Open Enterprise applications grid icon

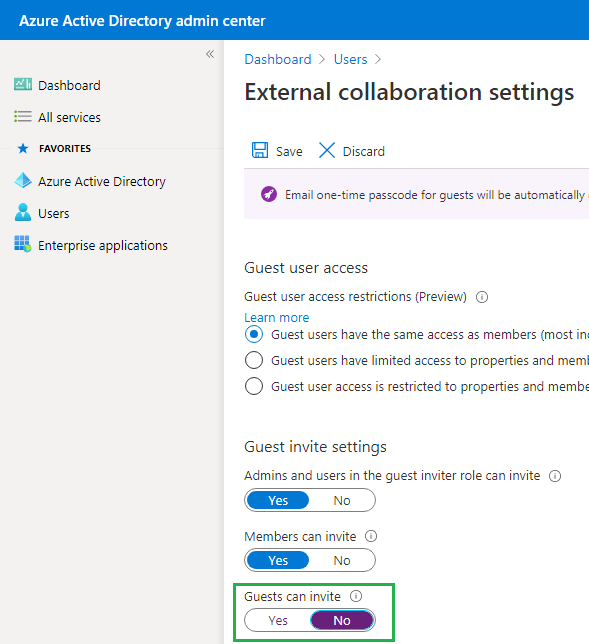(23, 244)
